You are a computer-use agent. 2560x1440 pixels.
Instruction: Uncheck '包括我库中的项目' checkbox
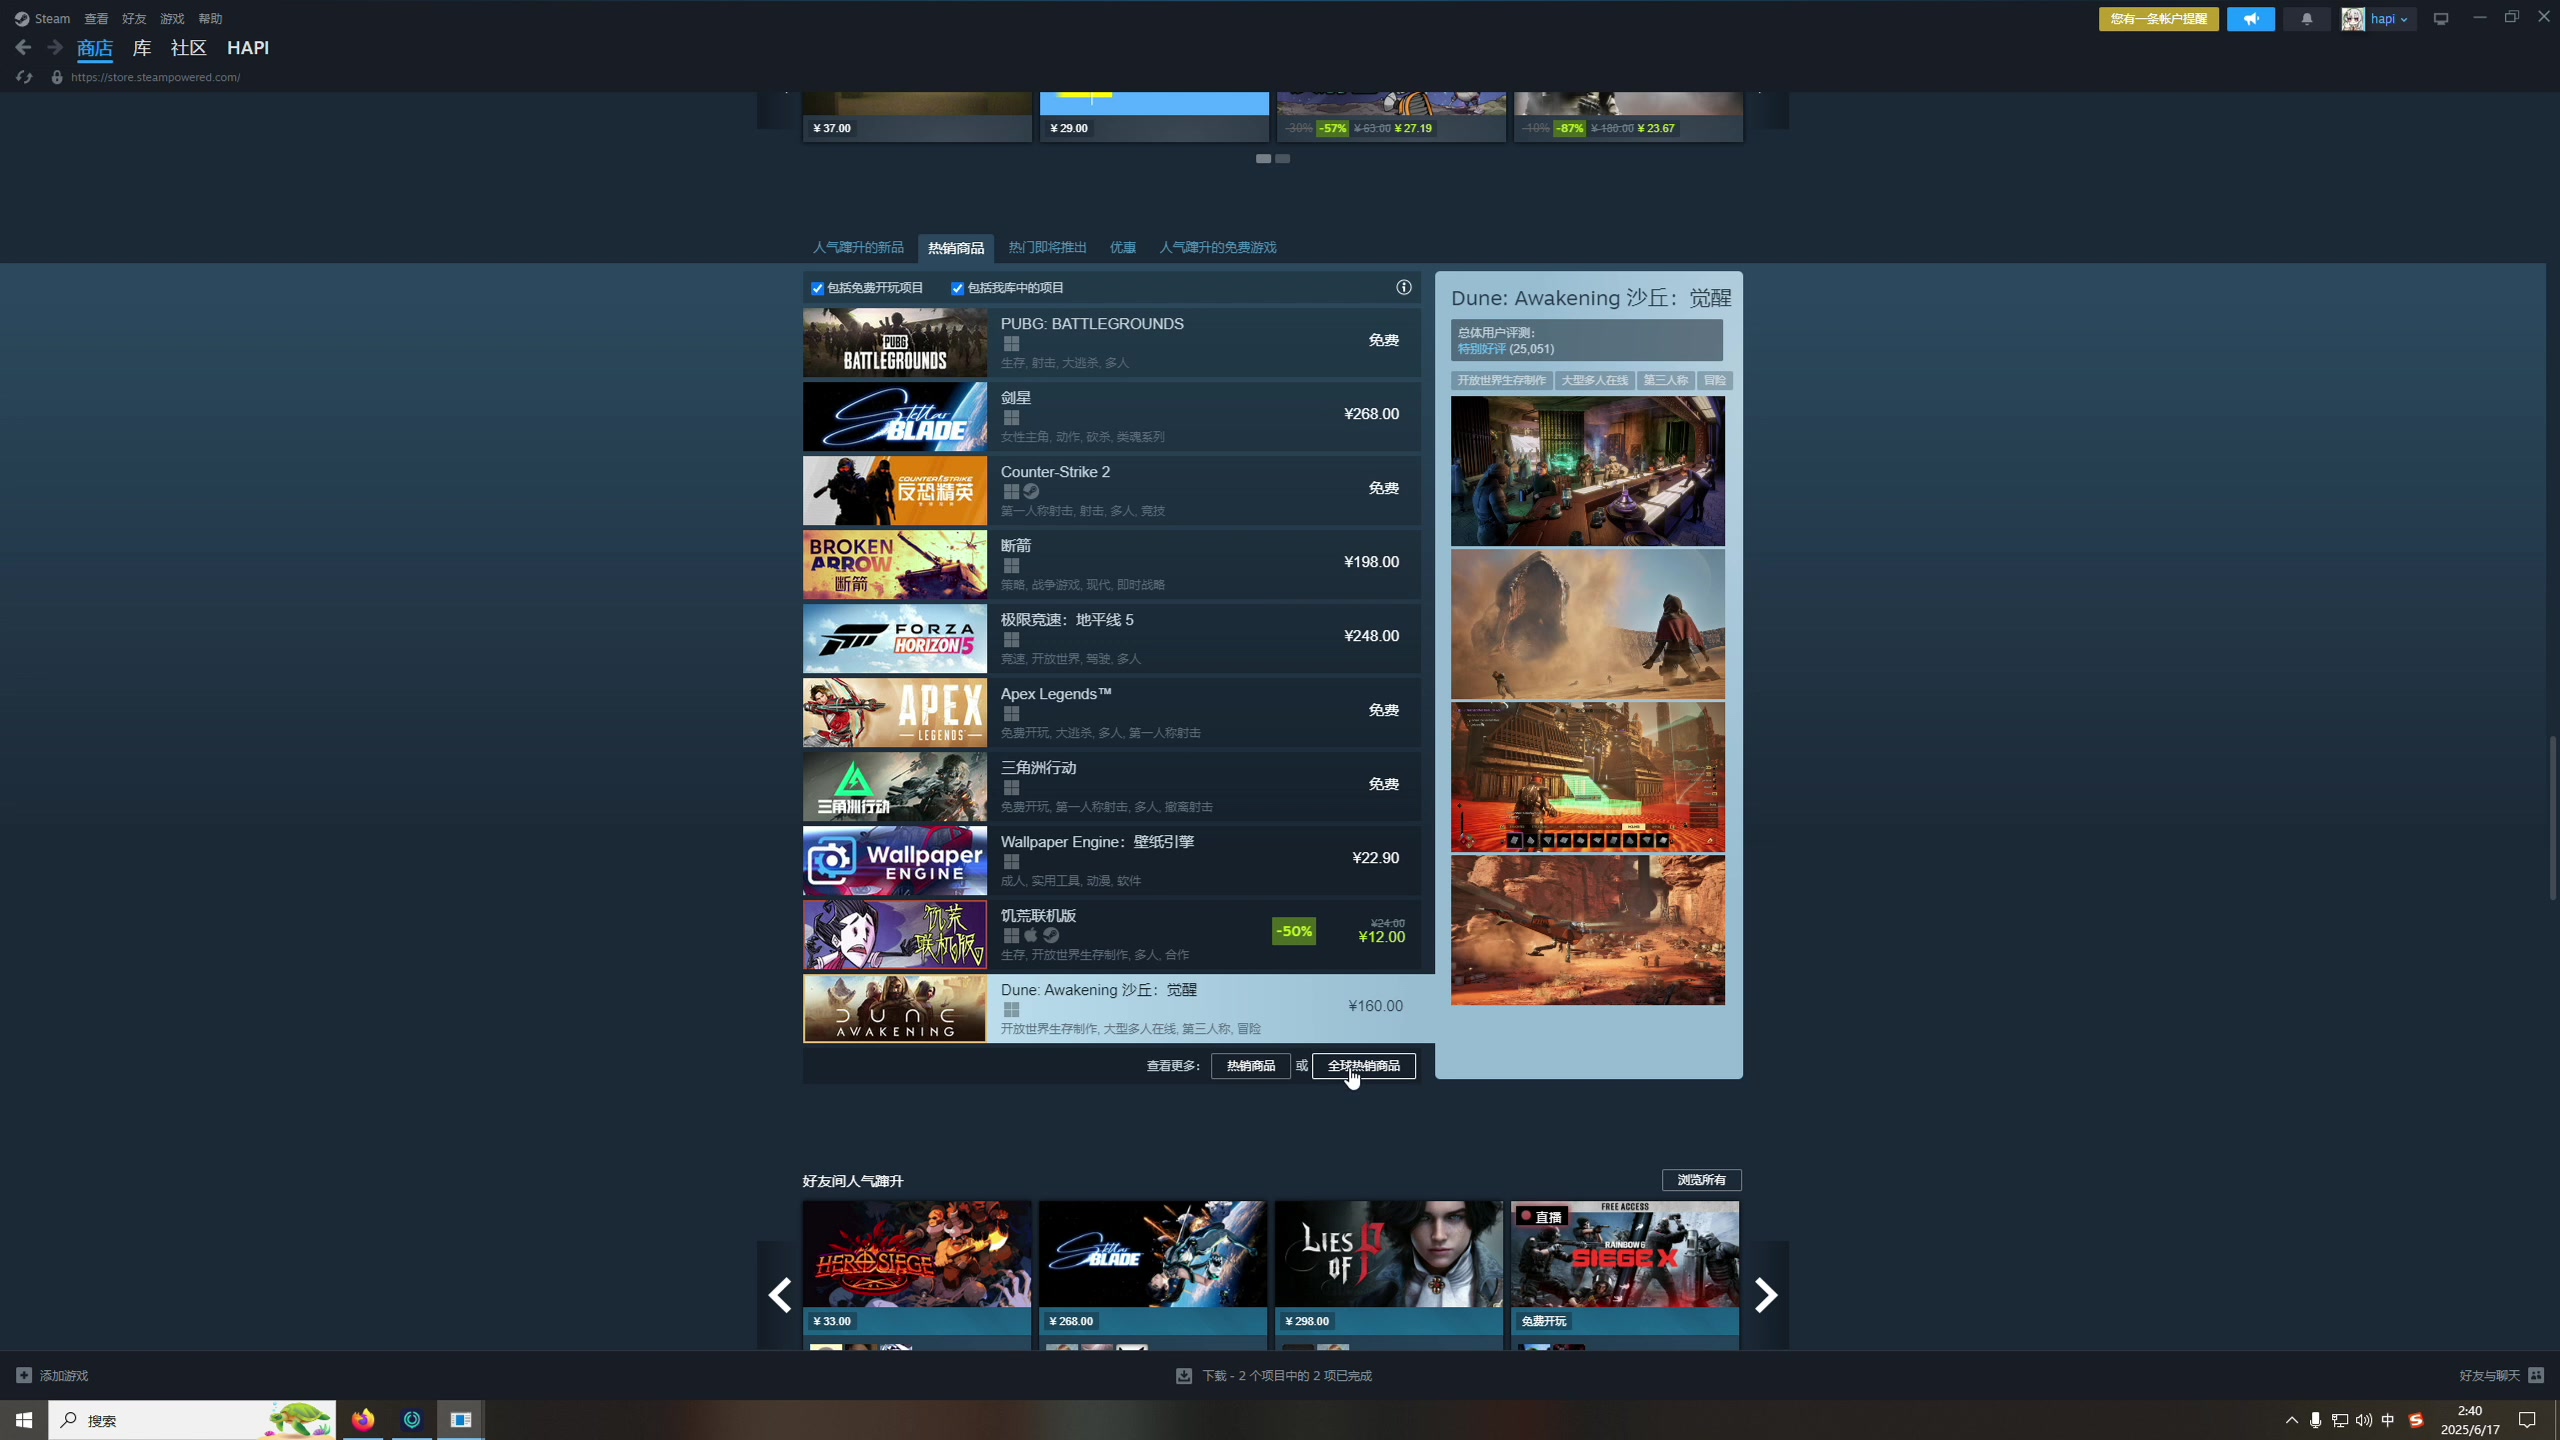coord(957,288)
